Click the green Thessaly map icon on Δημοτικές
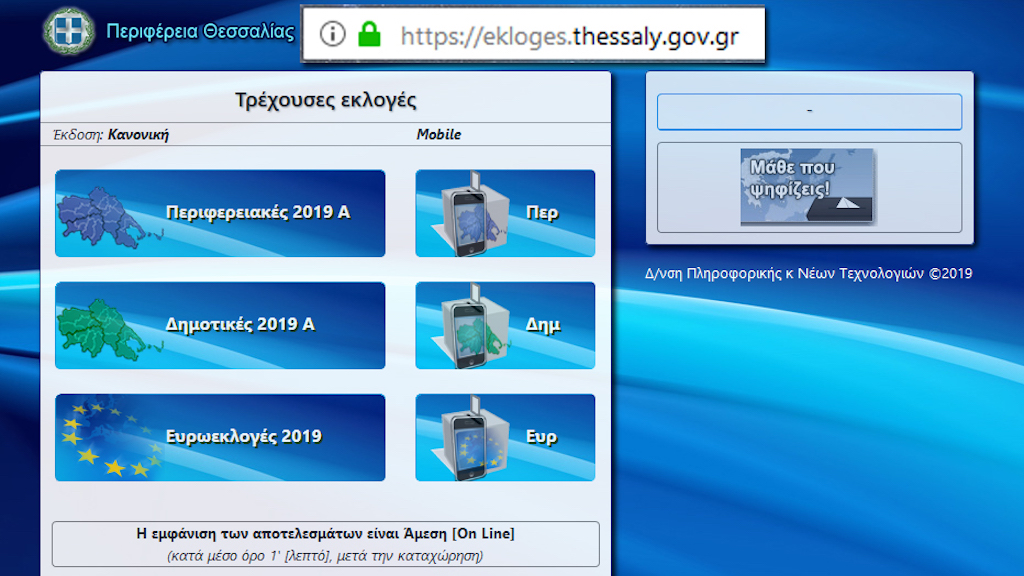 (x=108, y=330)
